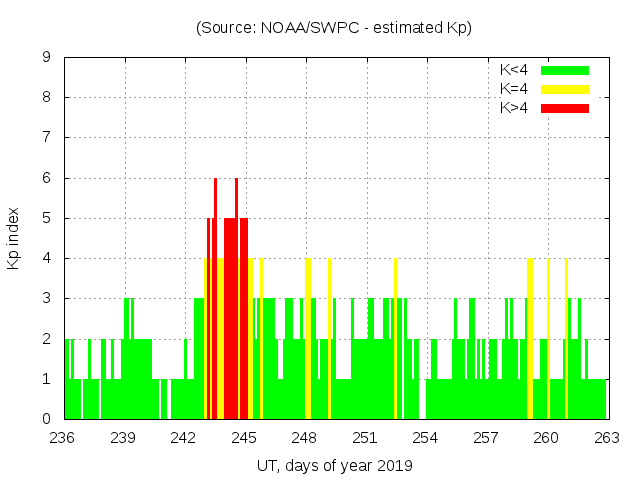
Task: Click the yellow bar at day 248
Action: click(308, 340)
